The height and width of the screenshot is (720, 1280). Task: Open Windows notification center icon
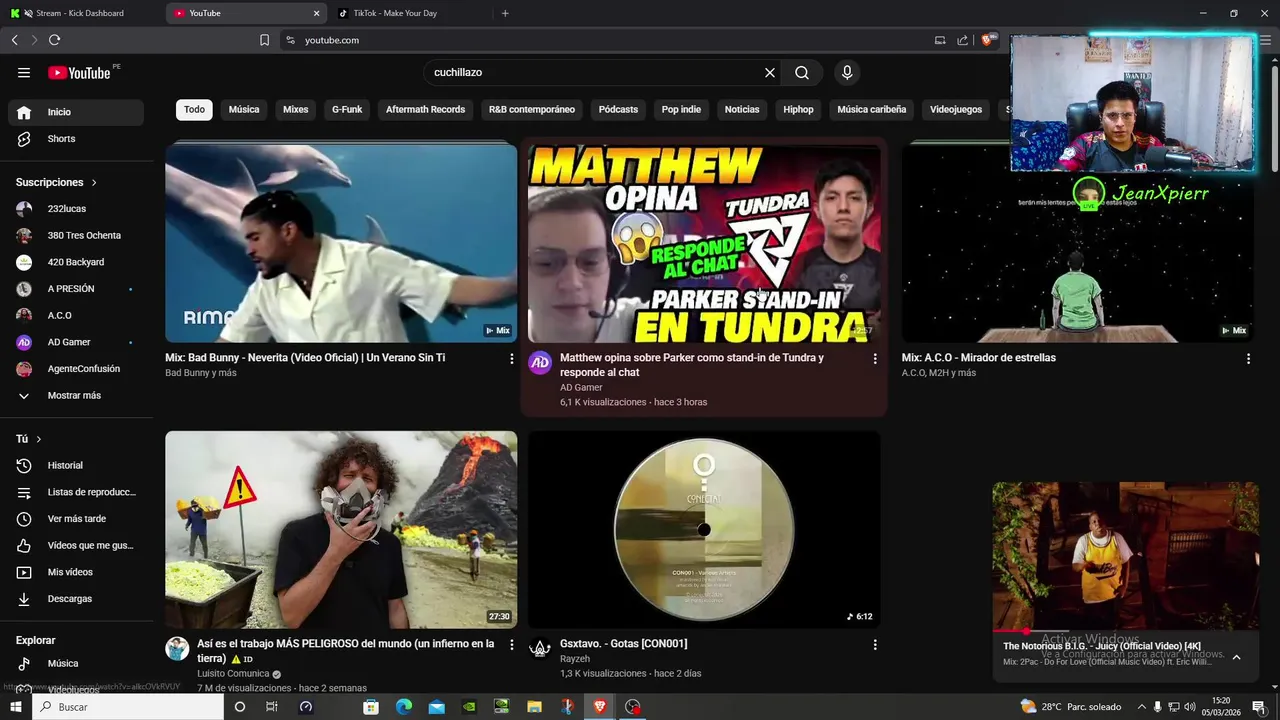pos(1259,707)
